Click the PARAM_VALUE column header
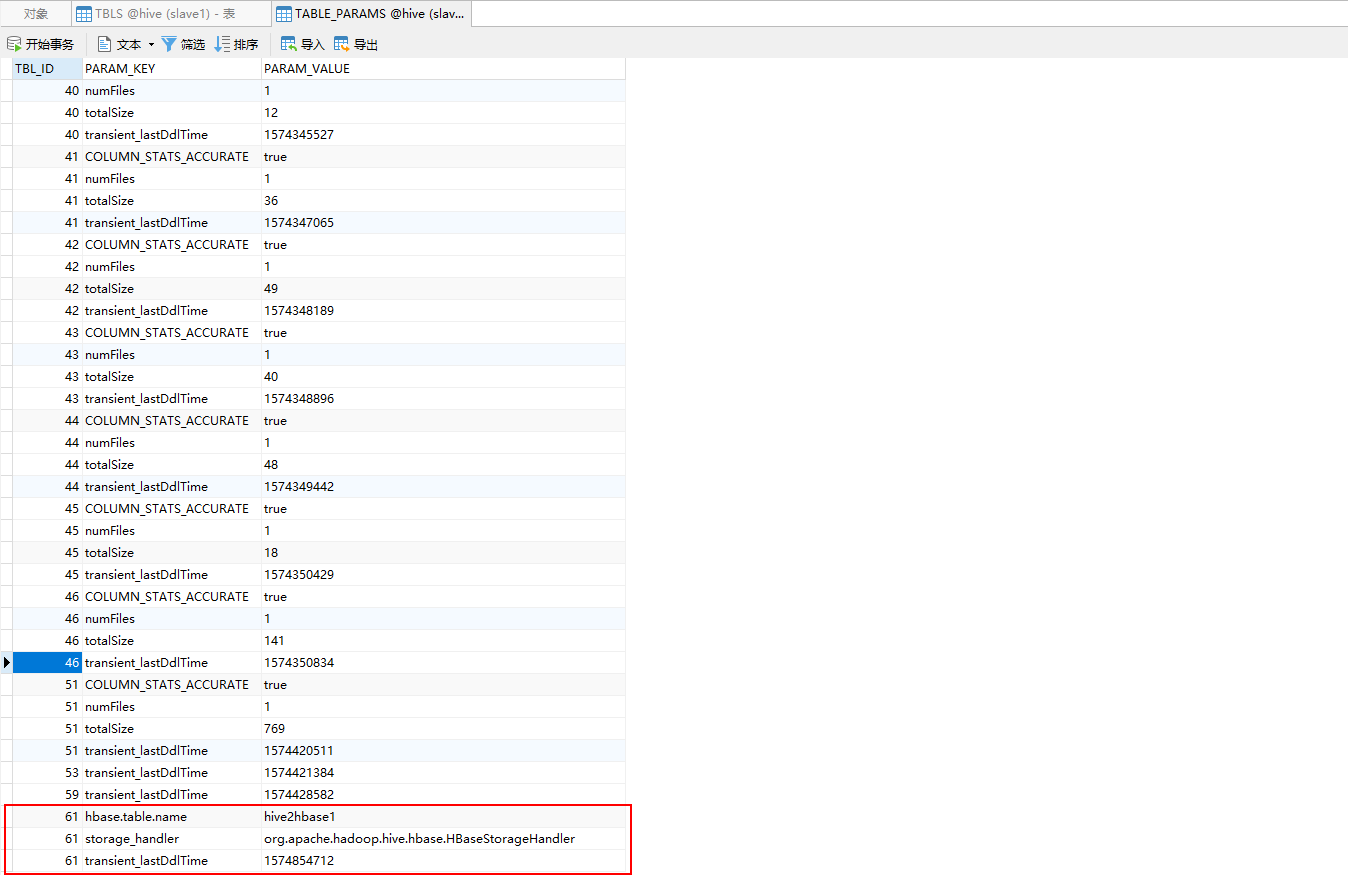This screenshot has width=1348, height=875. pyautogui.click(x=443, y=69)
